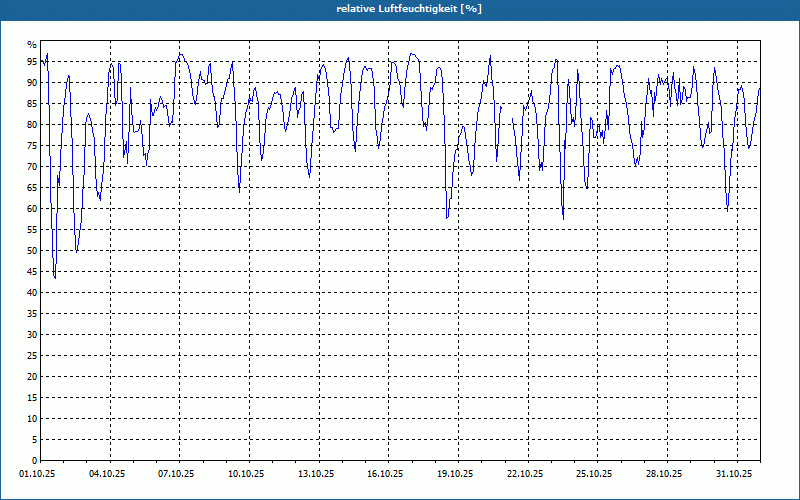
Task: Click the y-axis value 10
Action: [x=32, y=419]
